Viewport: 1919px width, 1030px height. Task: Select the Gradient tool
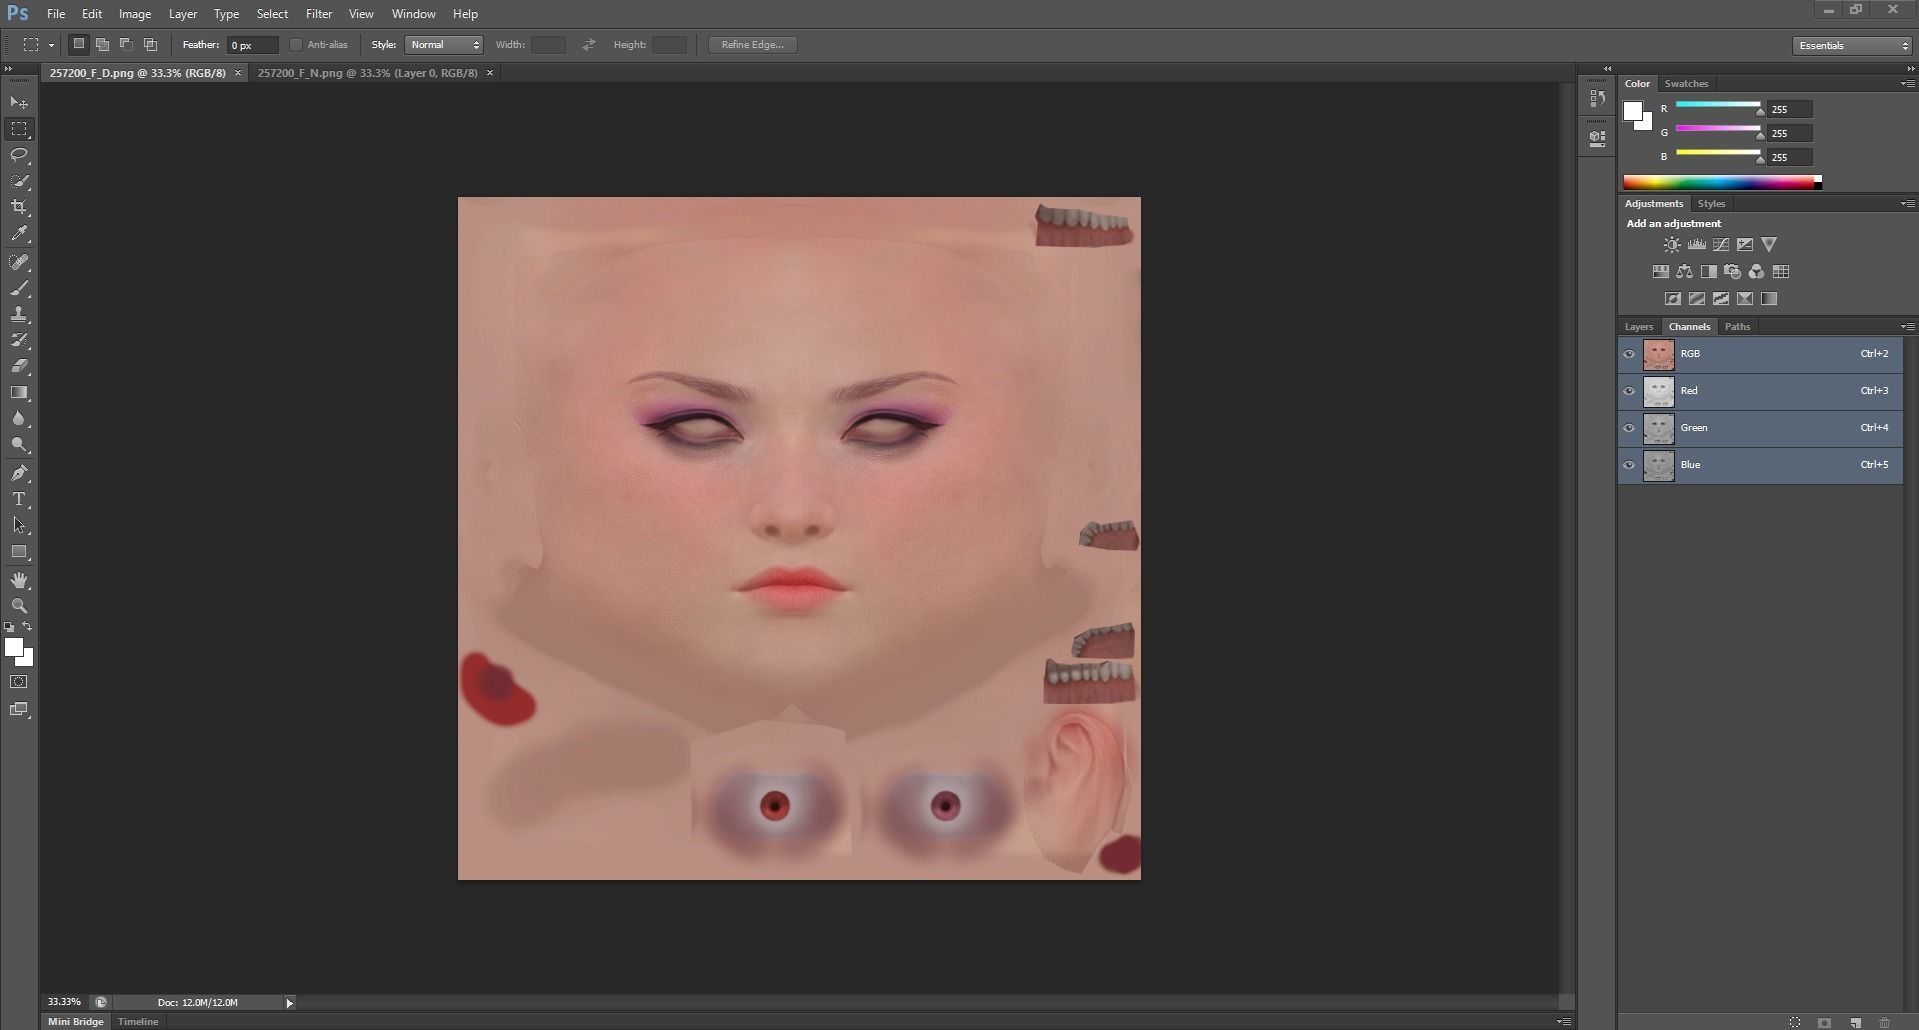tap(19, 392)
